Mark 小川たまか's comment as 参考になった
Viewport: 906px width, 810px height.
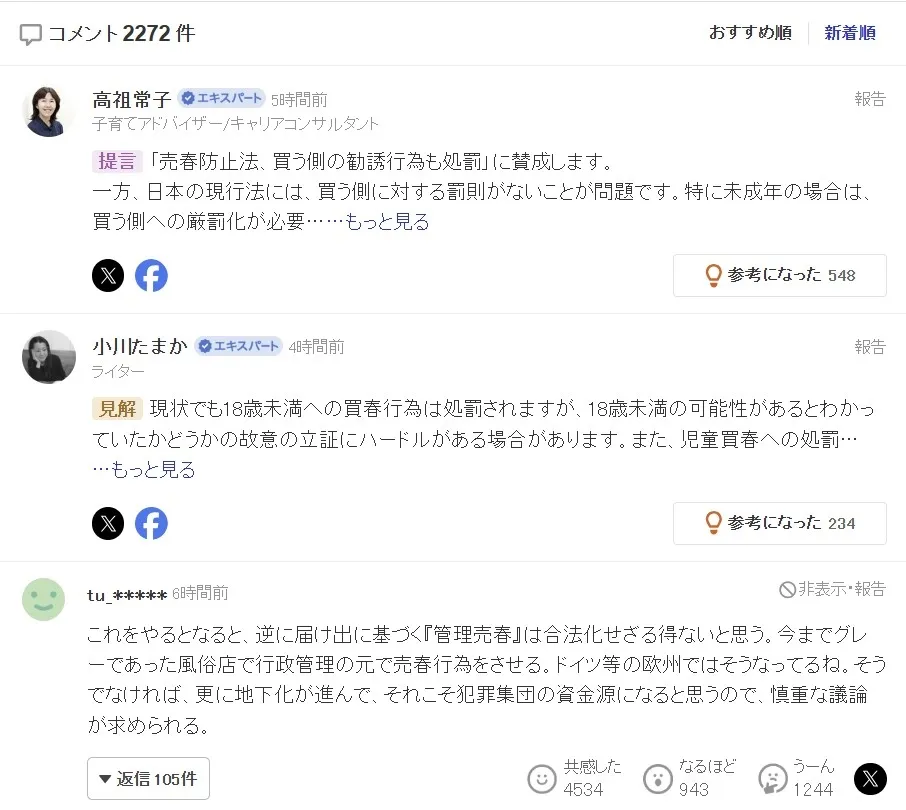click(x=779, y=523)
